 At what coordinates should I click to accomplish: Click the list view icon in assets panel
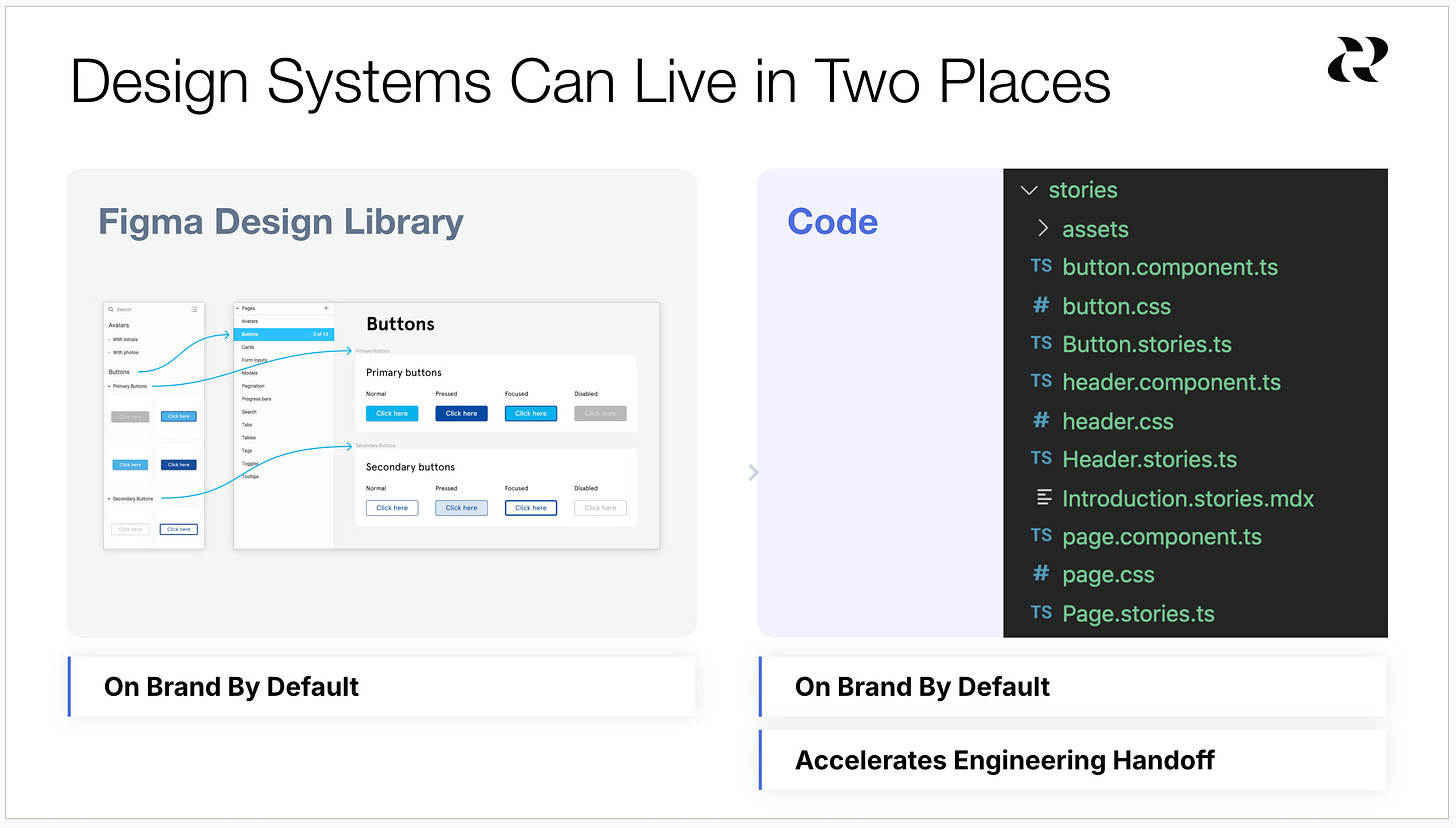[x=194, y=310]
